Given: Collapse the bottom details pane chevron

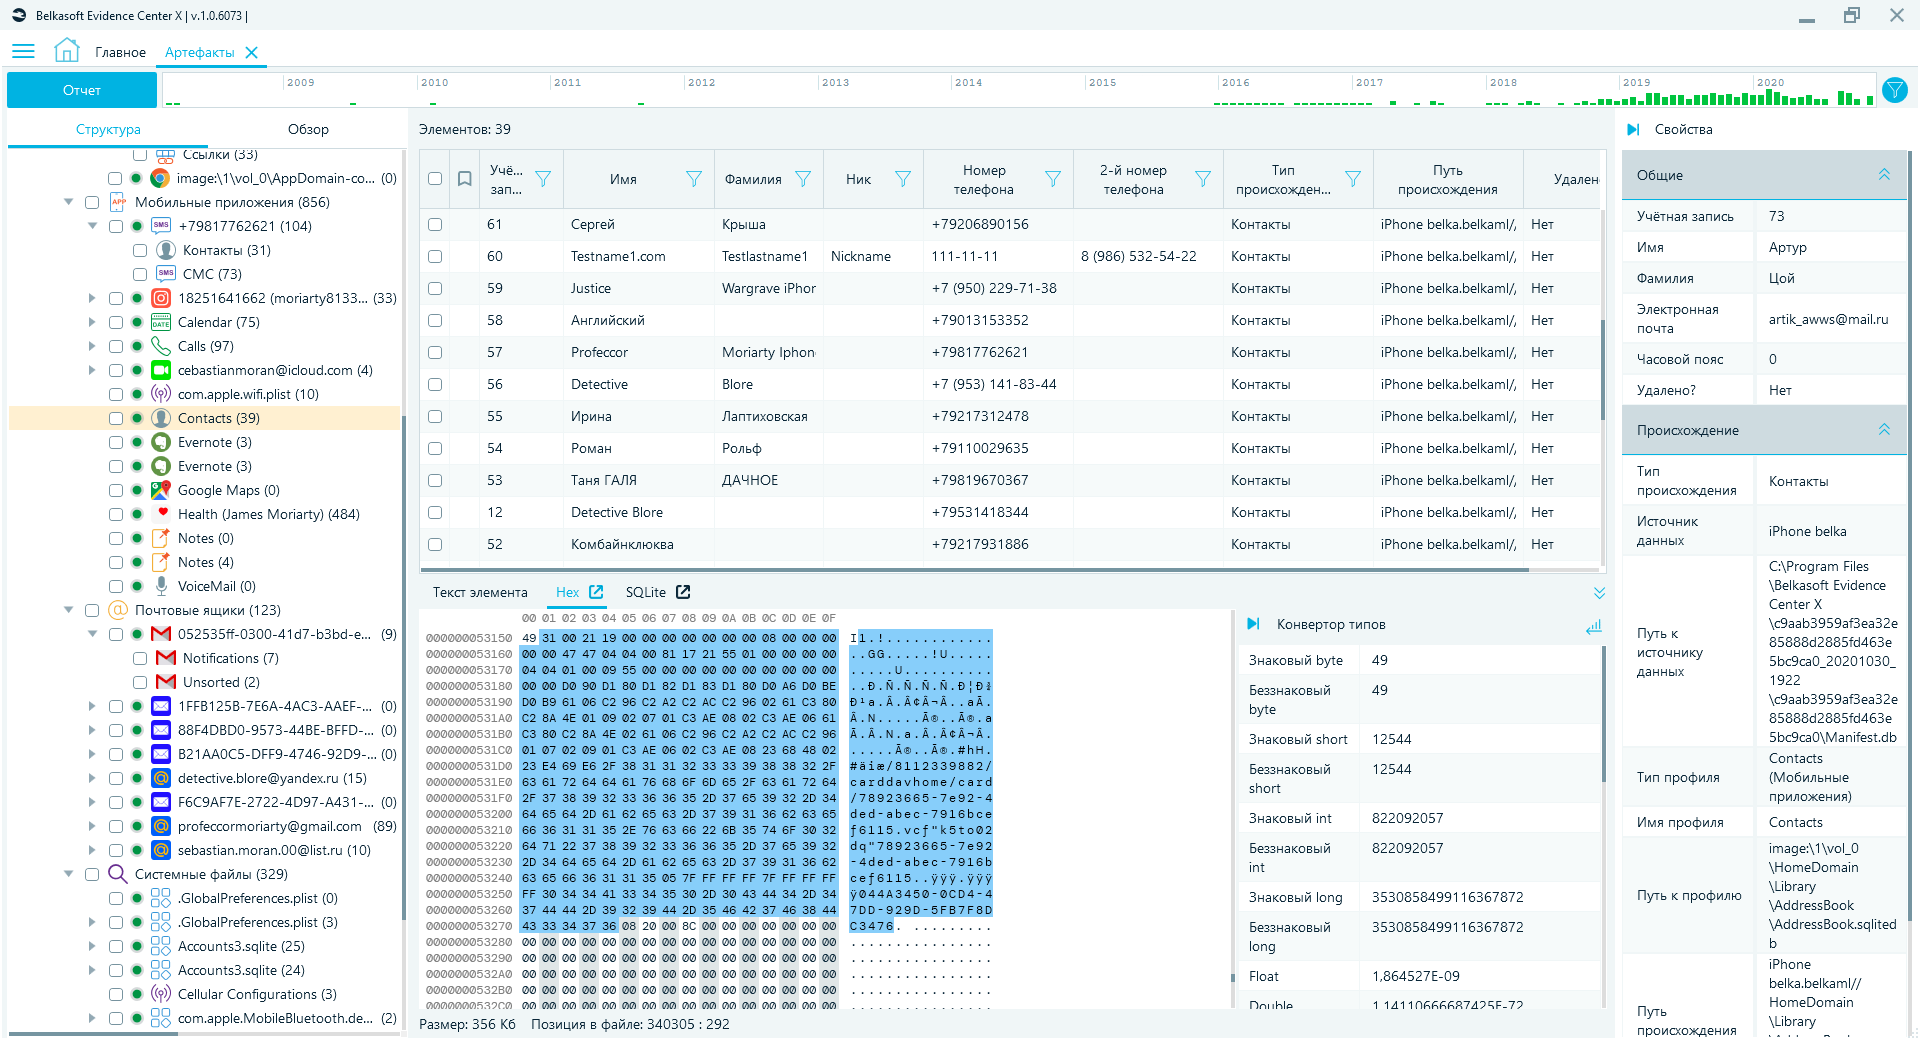Looking at the screenshot, I should (x=1599, y=593).
